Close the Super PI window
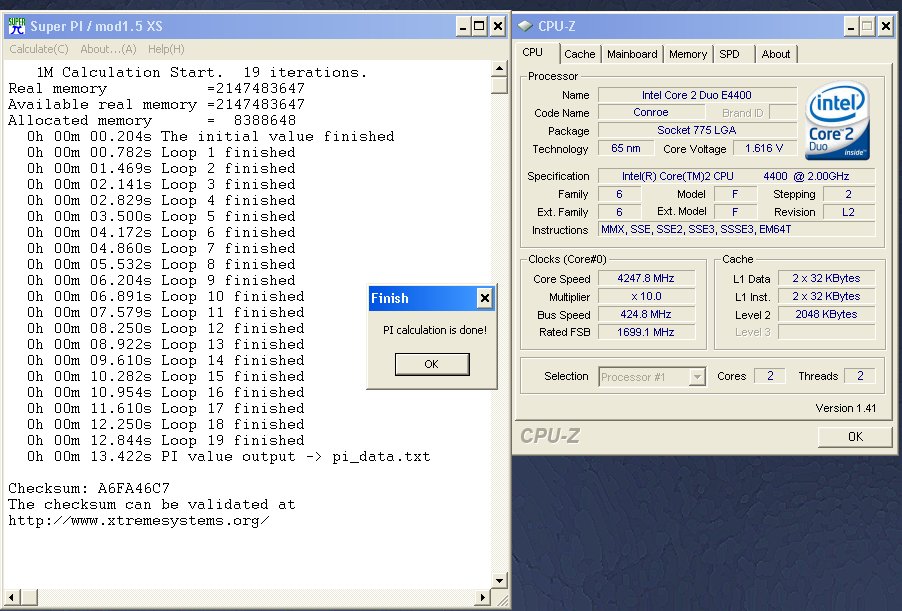The image size is (902, 611). [x=498, y=26]
